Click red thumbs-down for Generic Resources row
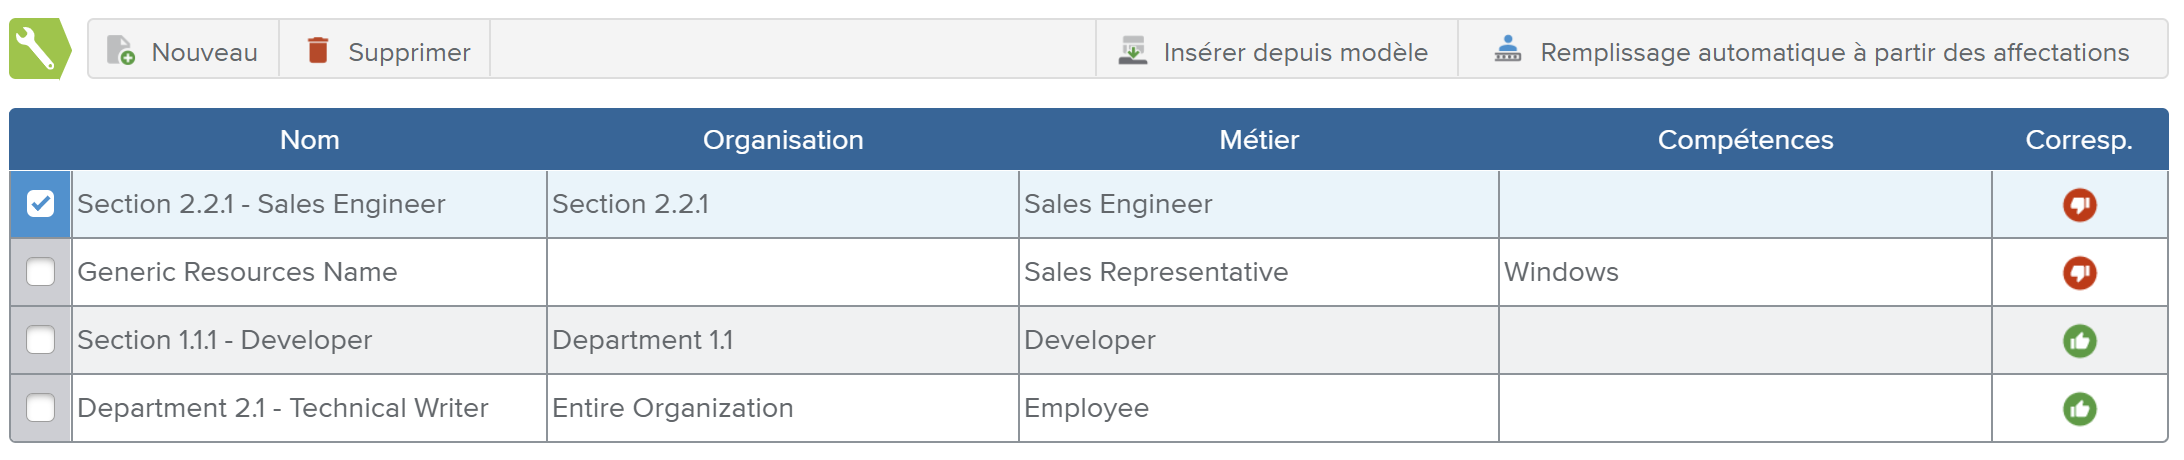This screenshot has width=2184, height=460. pyautogui.click(x=2079, y=273)
